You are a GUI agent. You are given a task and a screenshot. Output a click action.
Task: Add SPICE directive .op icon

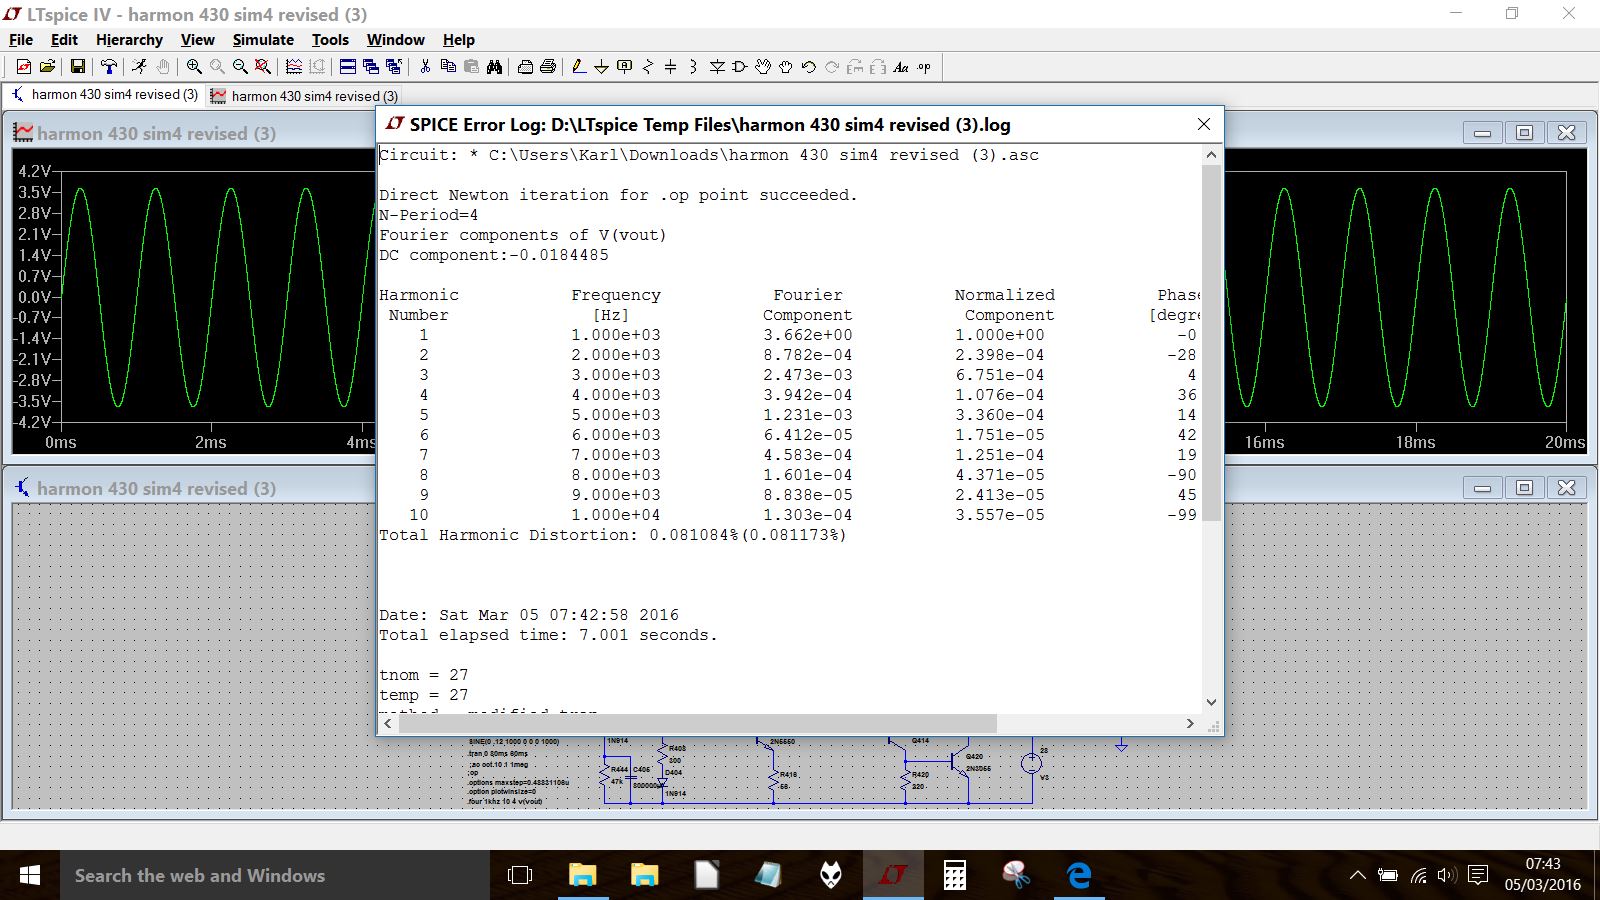coord(924,67)
